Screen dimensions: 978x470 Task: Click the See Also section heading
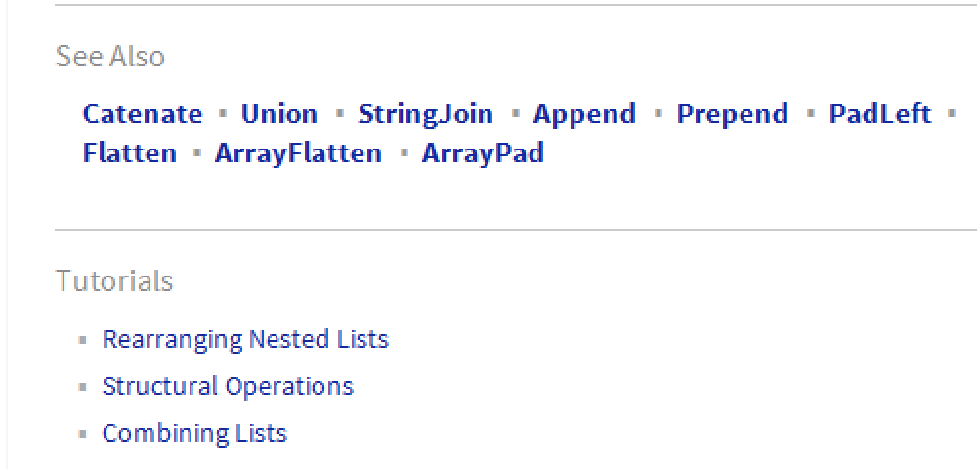tap(110, 56)
